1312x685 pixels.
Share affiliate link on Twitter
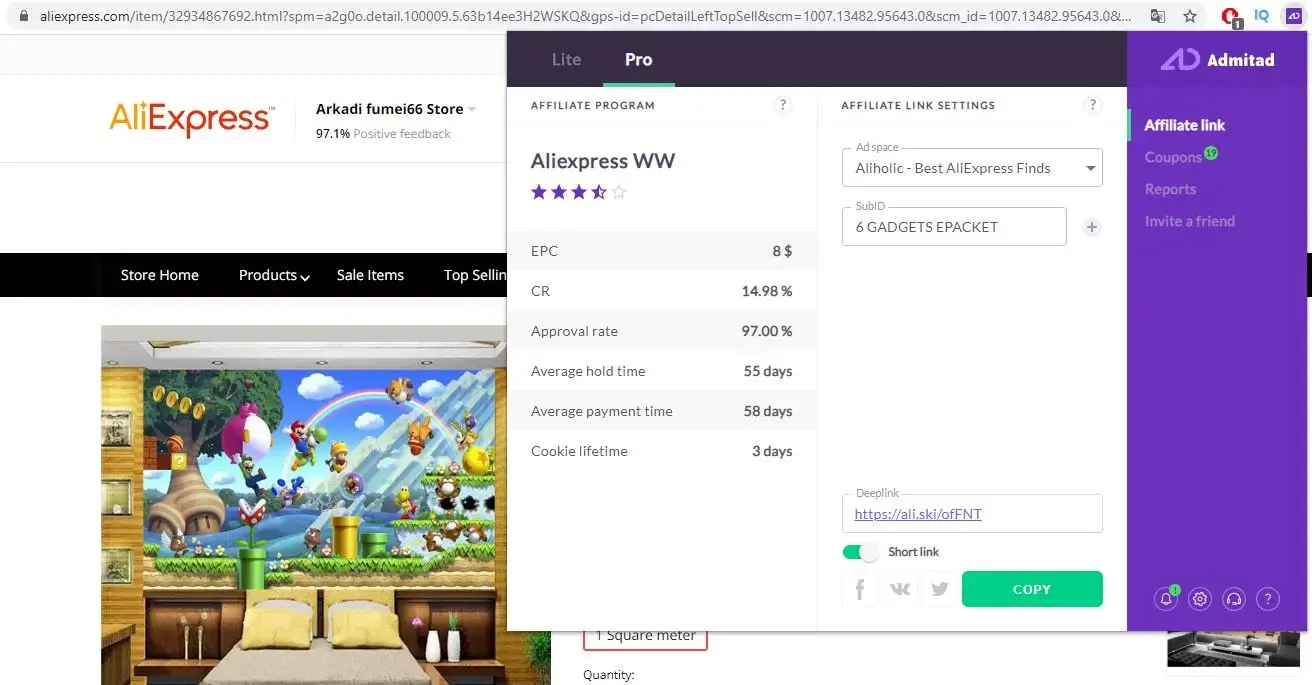[939, 589]
